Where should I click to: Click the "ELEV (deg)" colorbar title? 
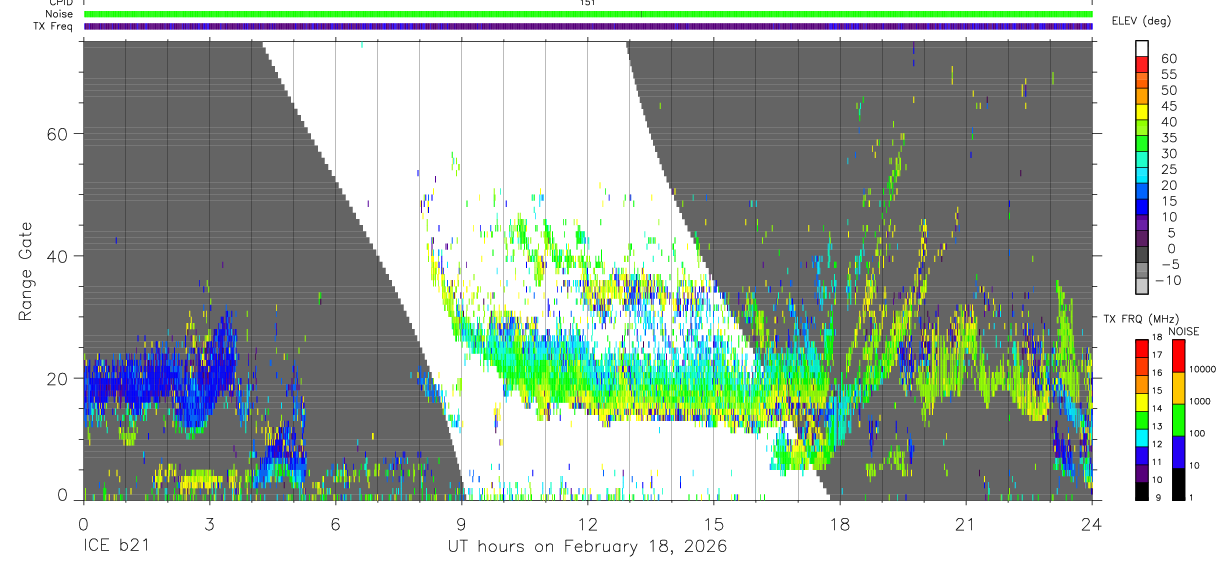coord(1144,21)
